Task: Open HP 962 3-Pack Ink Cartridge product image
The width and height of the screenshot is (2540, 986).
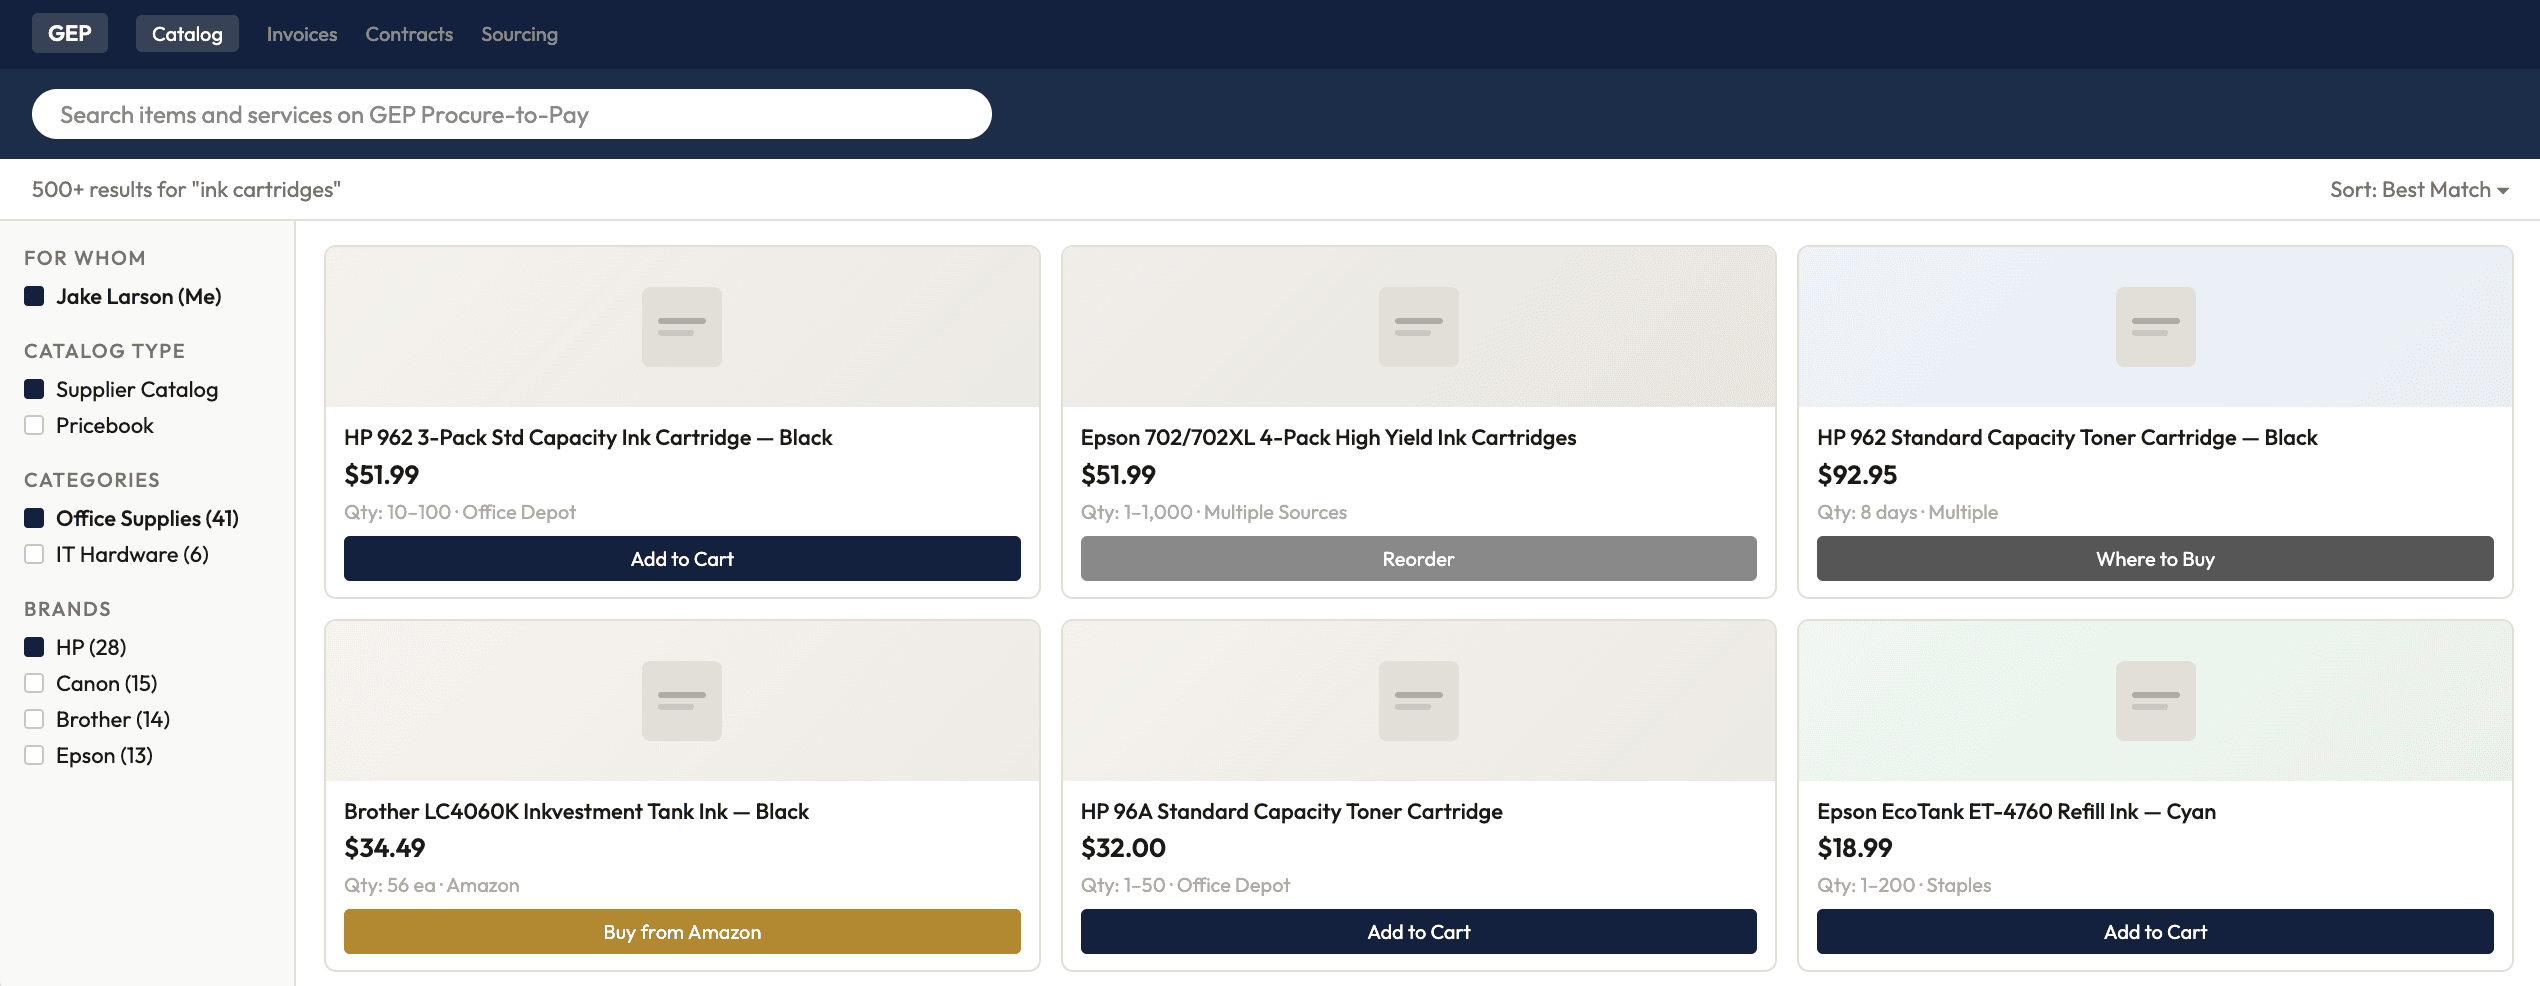Action: (x=682, y=327)
